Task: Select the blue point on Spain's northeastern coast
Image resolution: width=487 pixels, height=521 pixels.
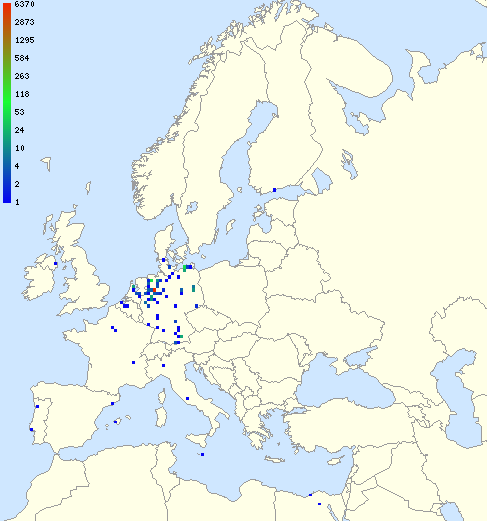Action: 112,404
